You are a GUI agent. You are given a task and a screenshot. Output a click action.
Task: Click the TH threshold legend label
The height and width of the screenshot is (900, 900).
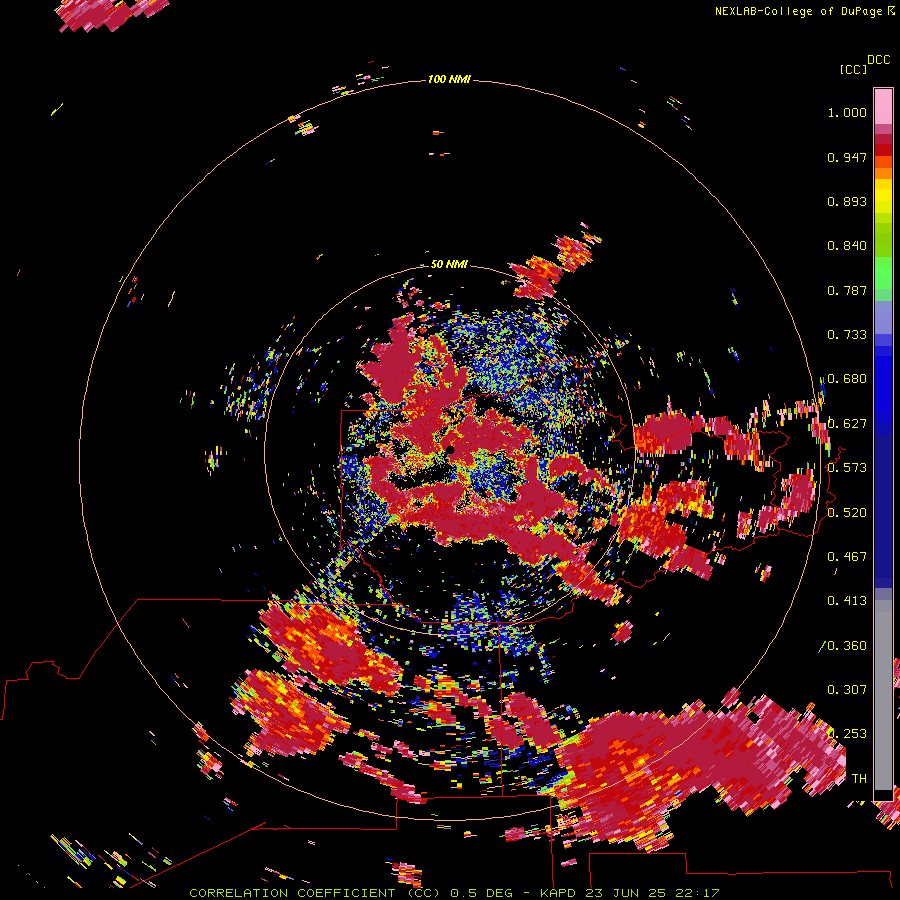click(859, 779)
